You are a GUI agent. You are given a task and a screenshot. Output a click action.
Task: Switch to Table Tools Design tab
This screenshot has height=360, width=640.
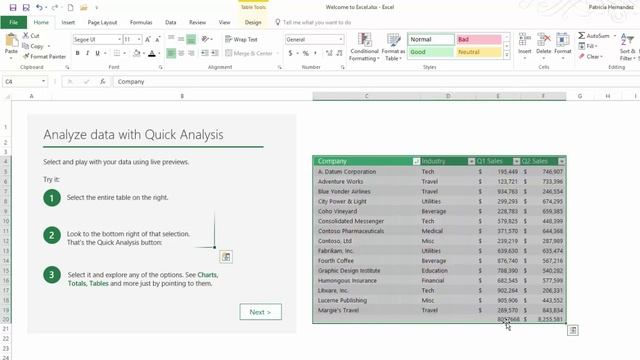pos(253,22)
